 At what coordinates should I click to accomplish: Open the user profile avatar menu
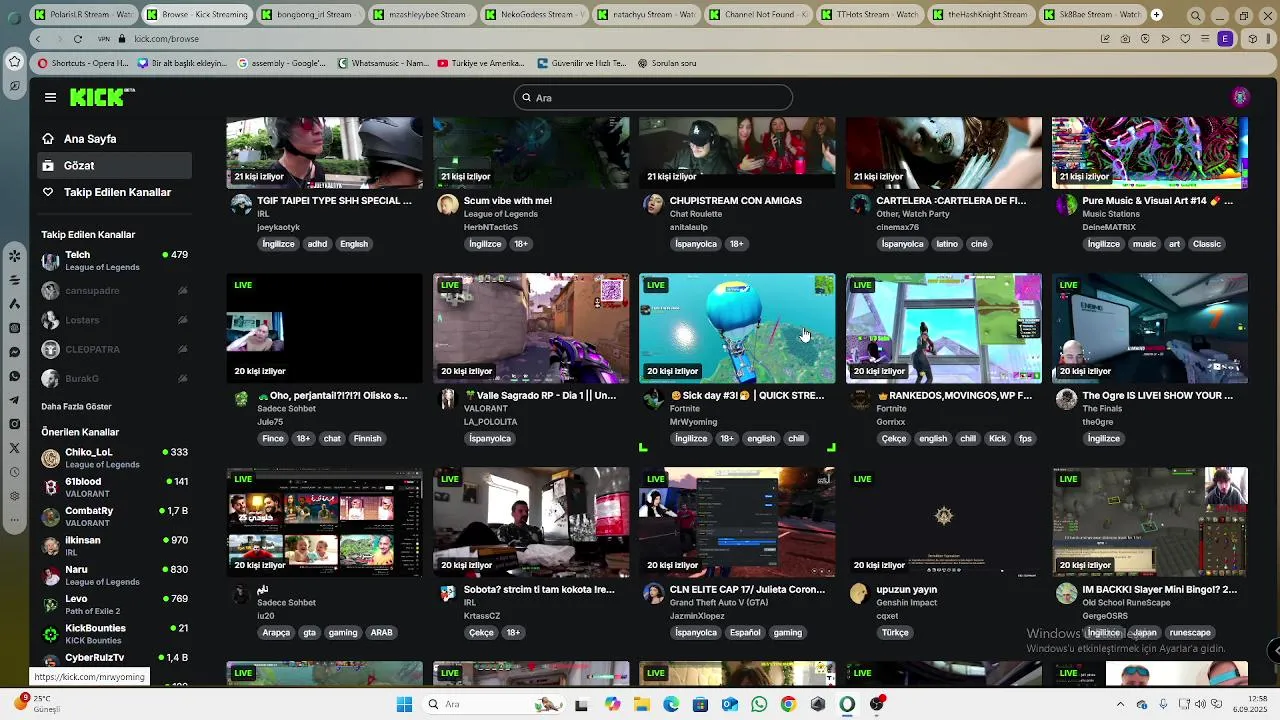click(x=1240, y=97)
